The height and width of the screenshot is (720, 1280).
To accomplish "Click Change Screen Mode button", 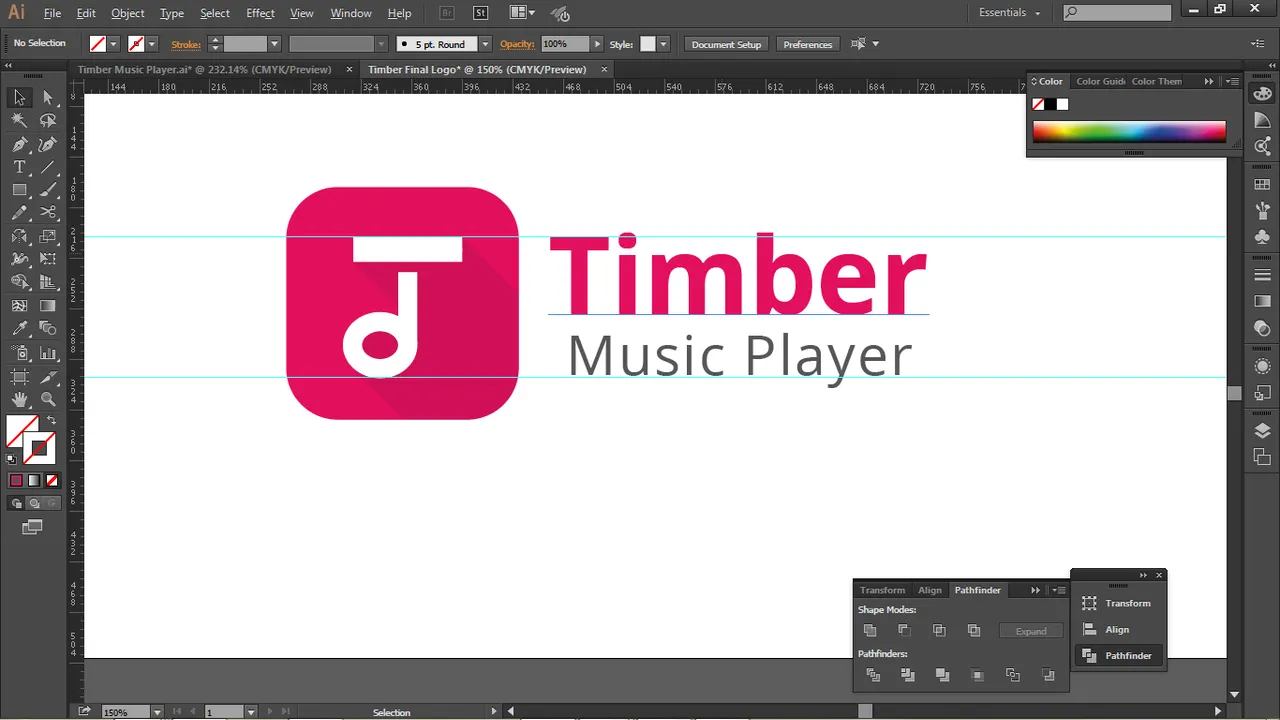I will (33, 527).
